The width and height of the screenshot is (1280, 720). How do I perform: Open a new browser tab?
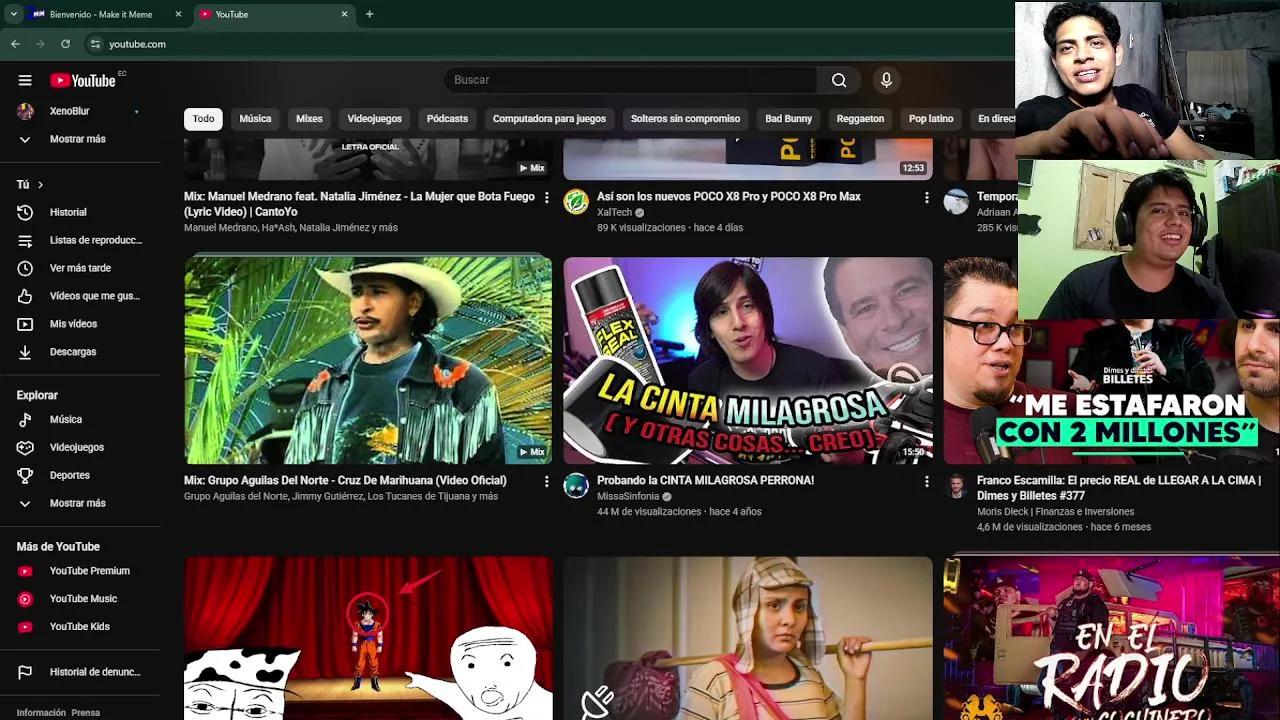[369, 14]
